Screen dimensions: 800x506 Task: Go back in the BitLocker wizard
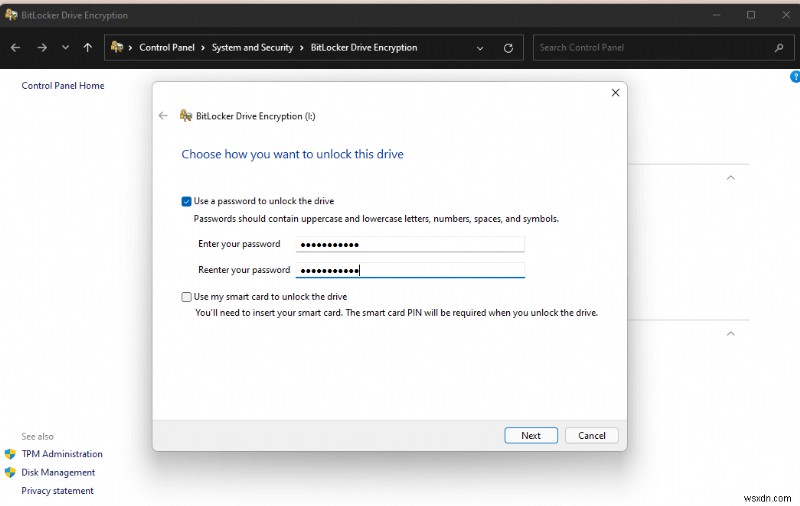[x=163, y=116]
